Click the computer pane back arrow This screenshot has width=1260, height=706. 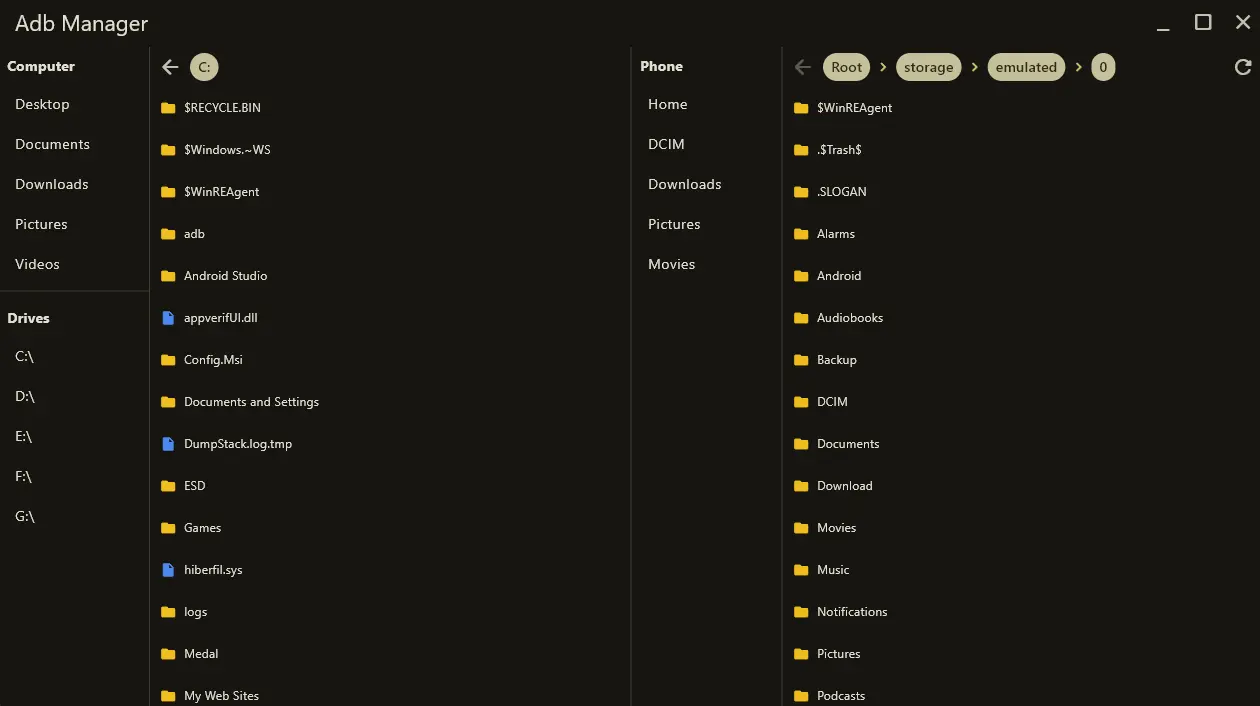click(170, 67)
